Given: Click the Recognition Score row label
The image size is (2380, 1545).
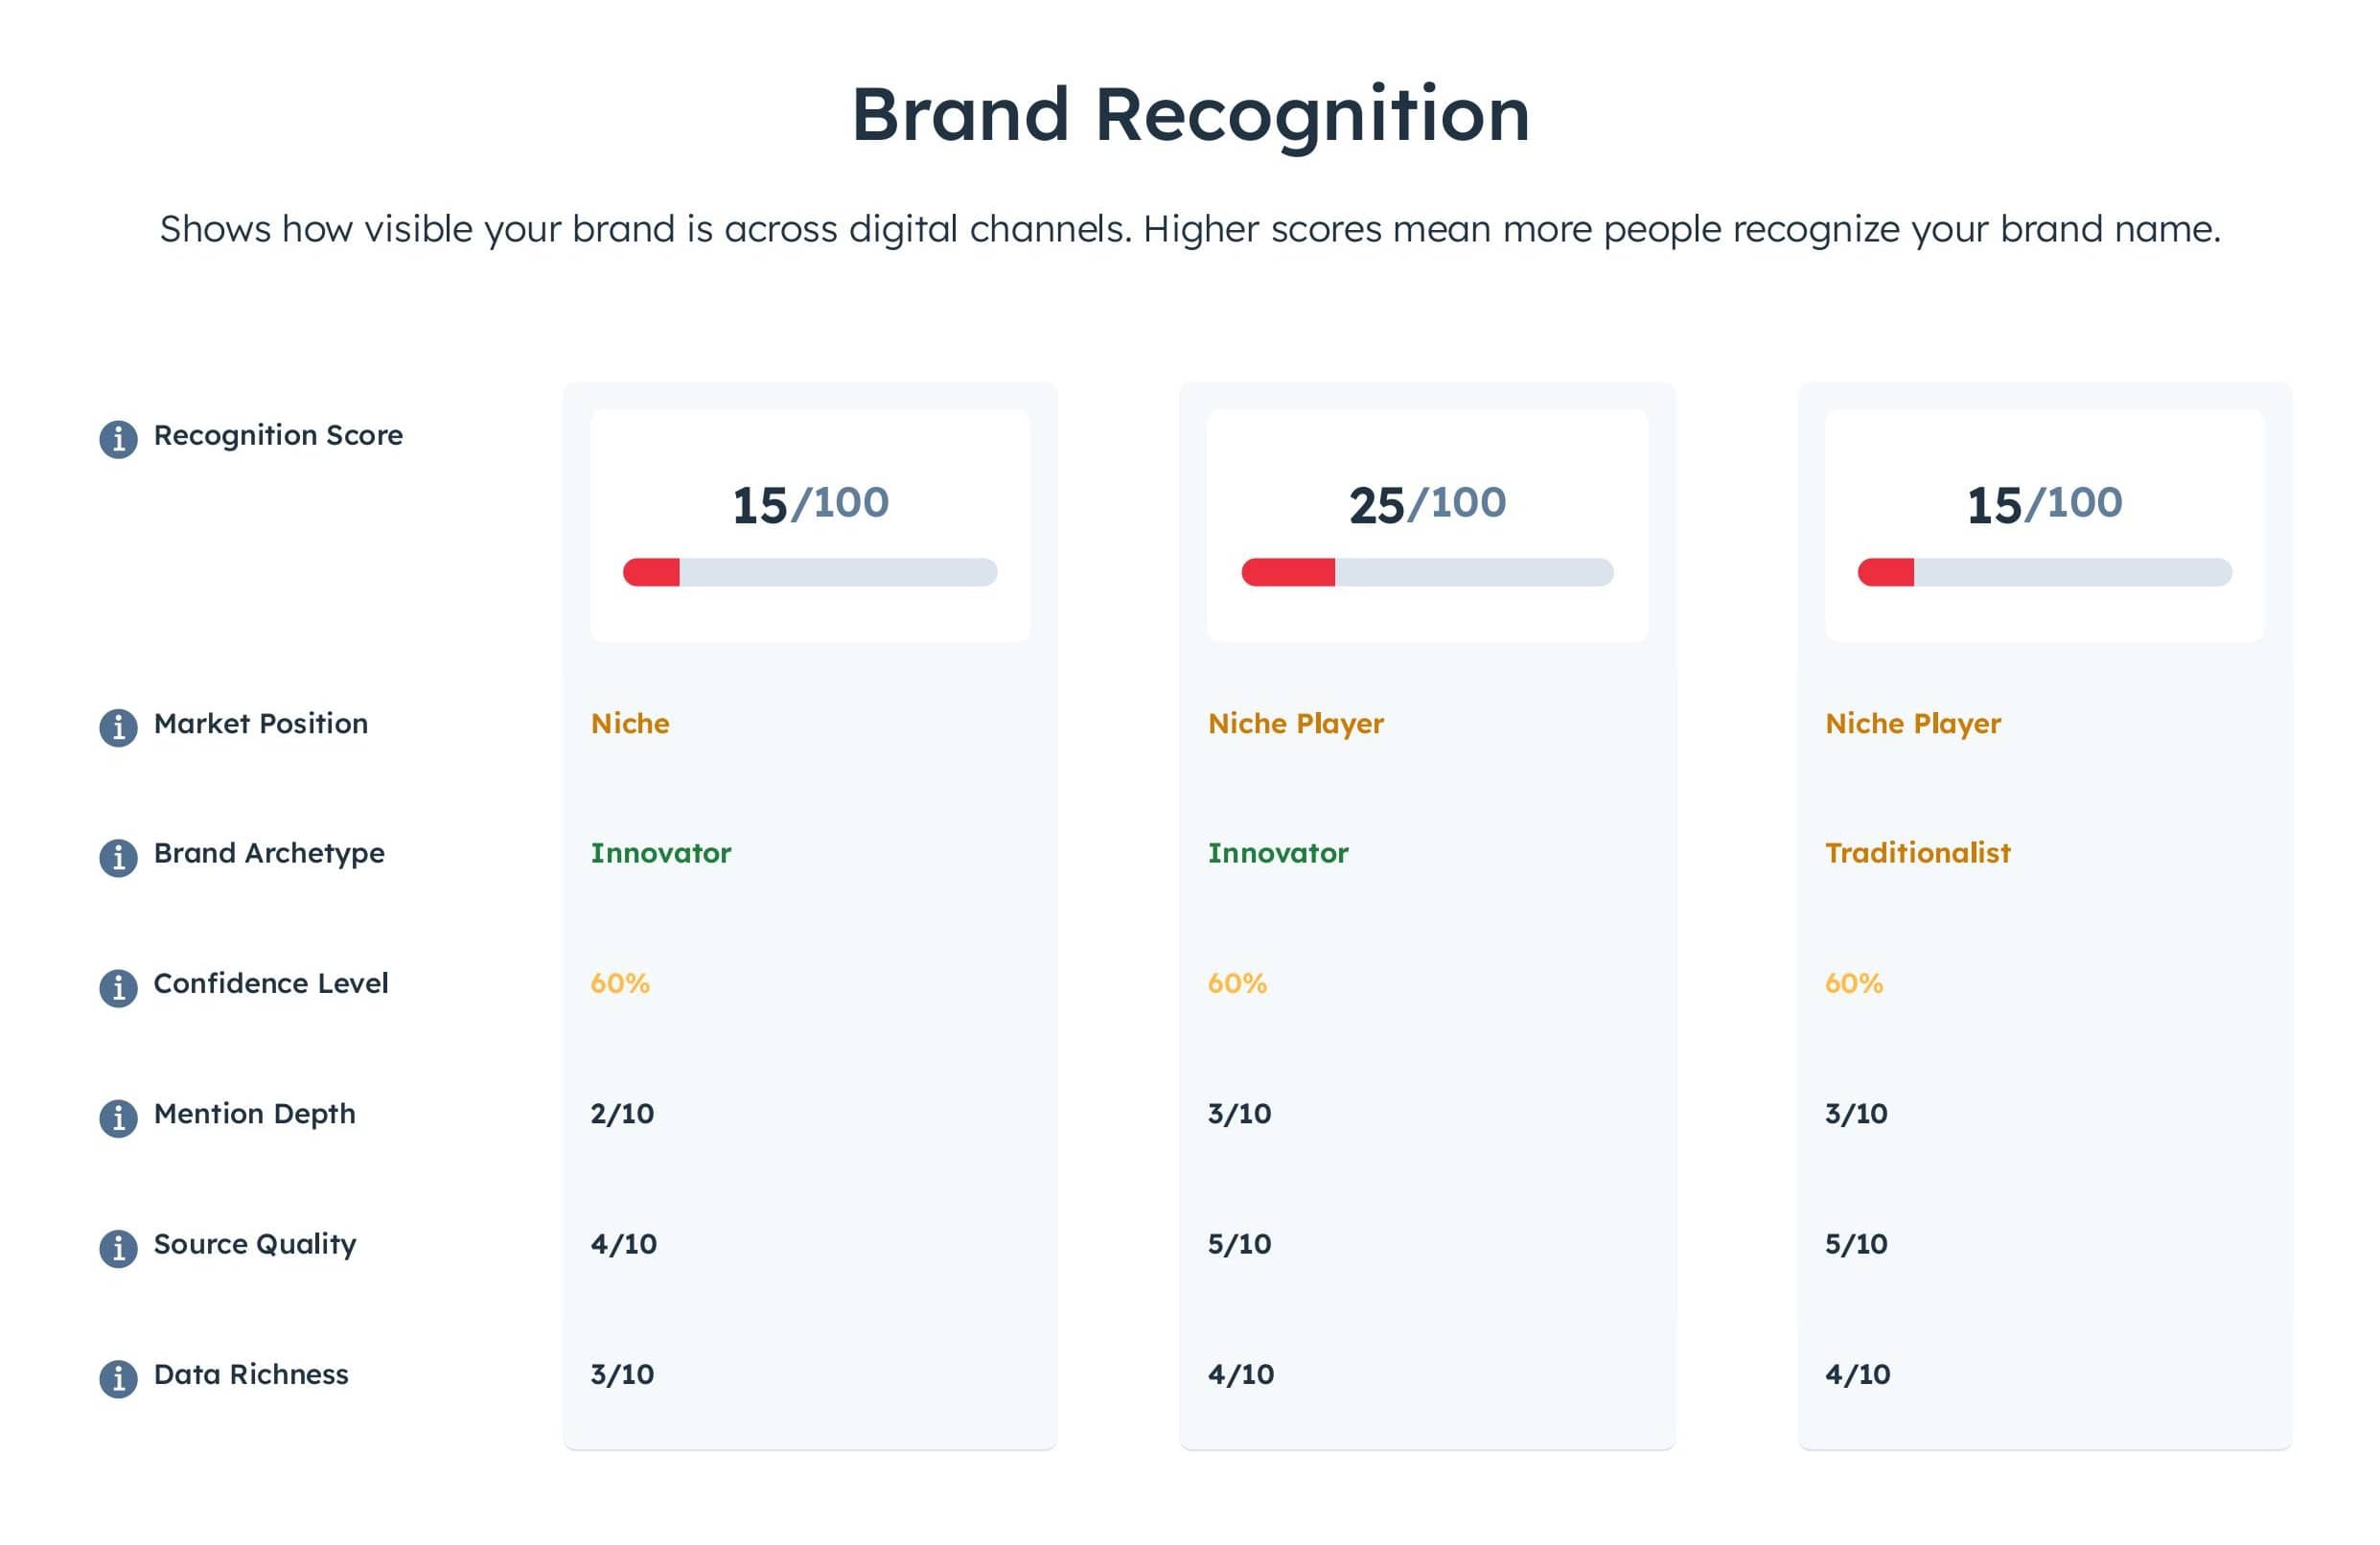Looking at the screenshot, I should click(278, 435).
